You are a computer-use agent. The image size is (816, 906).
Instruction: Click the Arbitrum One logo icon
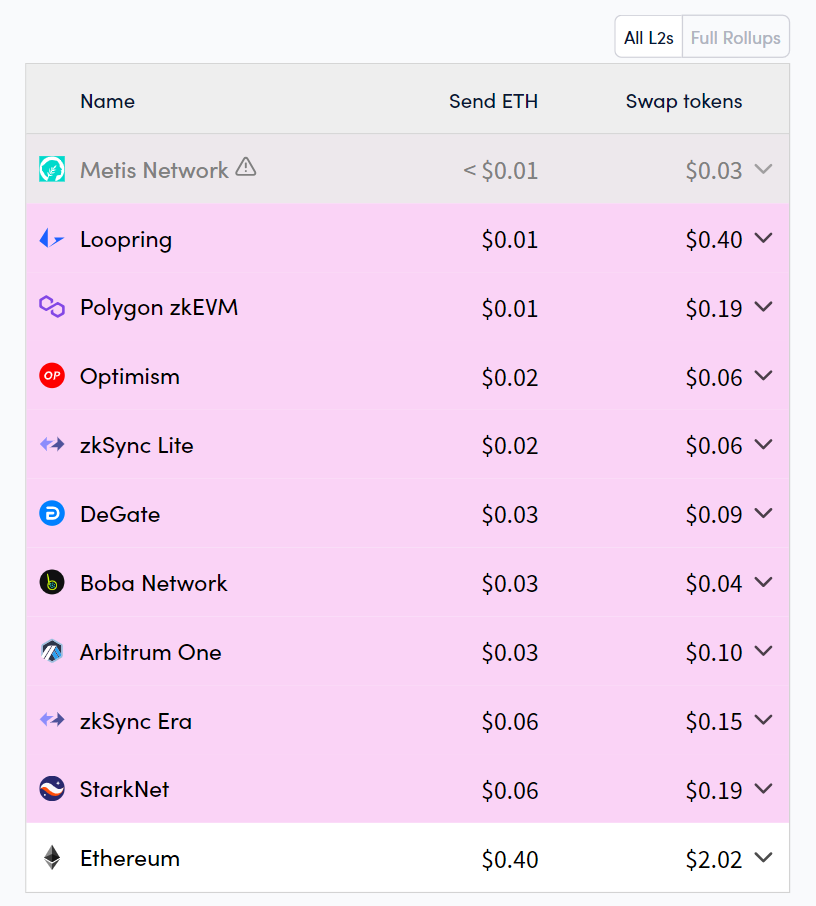[52, 652]
